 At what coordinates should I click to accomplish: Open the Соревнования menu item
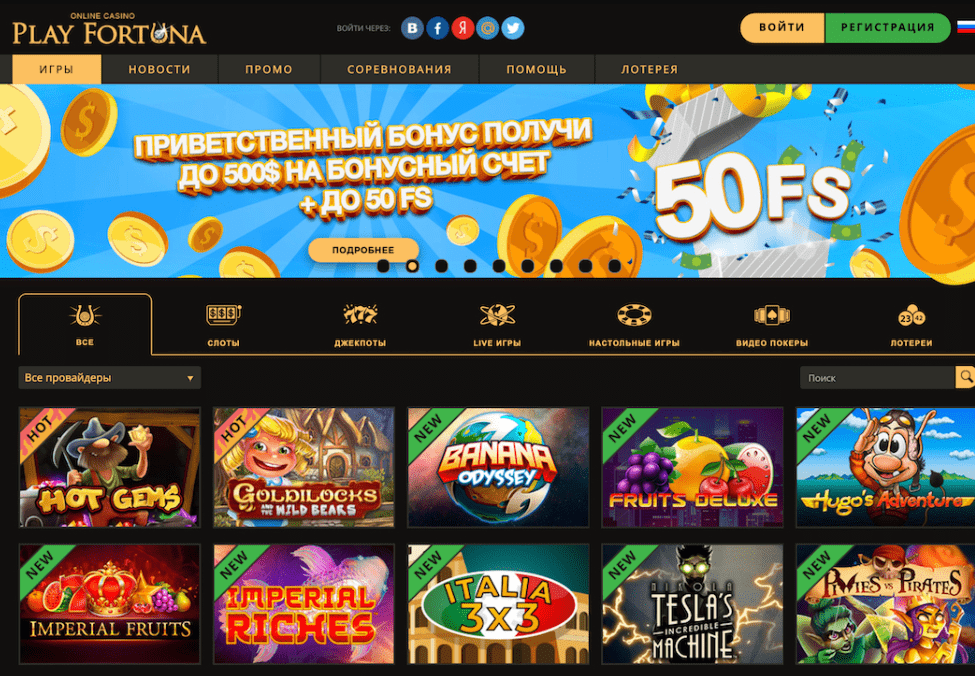point(399,69)
